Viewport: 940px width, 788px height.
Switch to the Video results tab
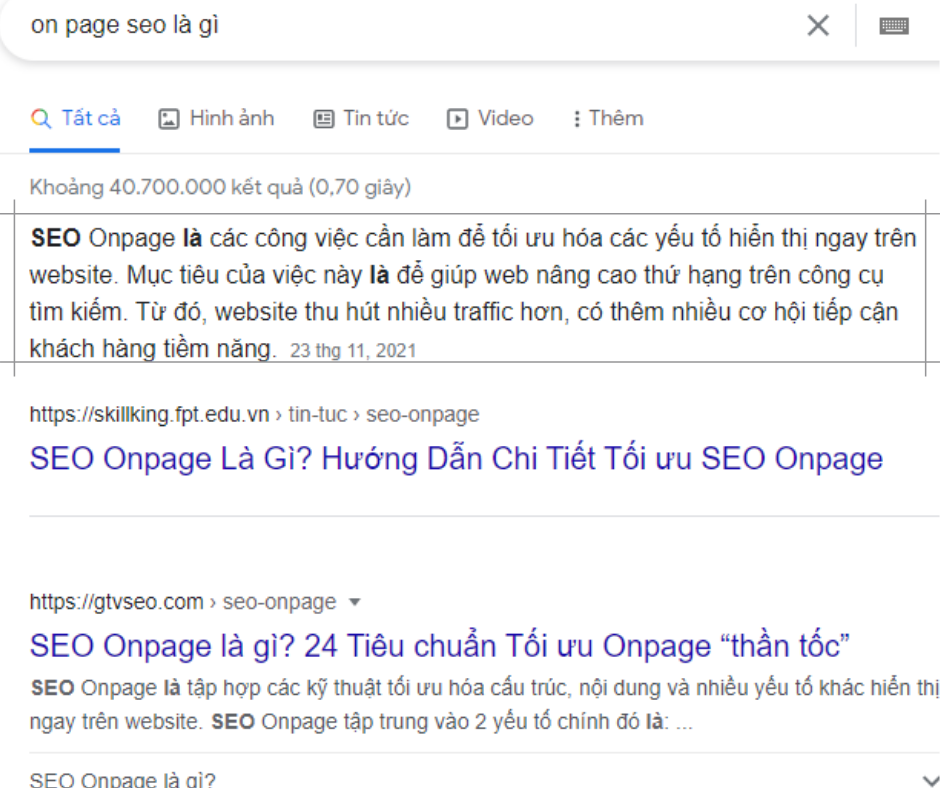[505, 118]
